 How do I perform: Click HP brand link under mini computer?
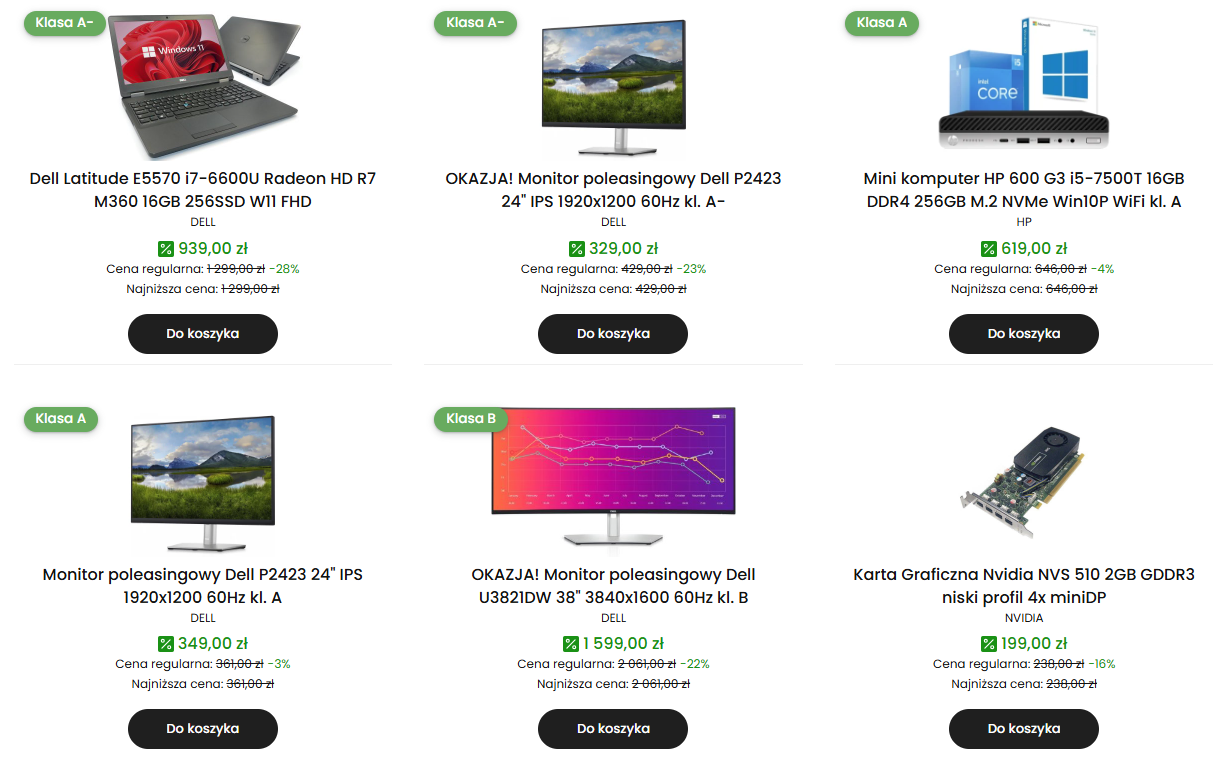point(1023,222)
